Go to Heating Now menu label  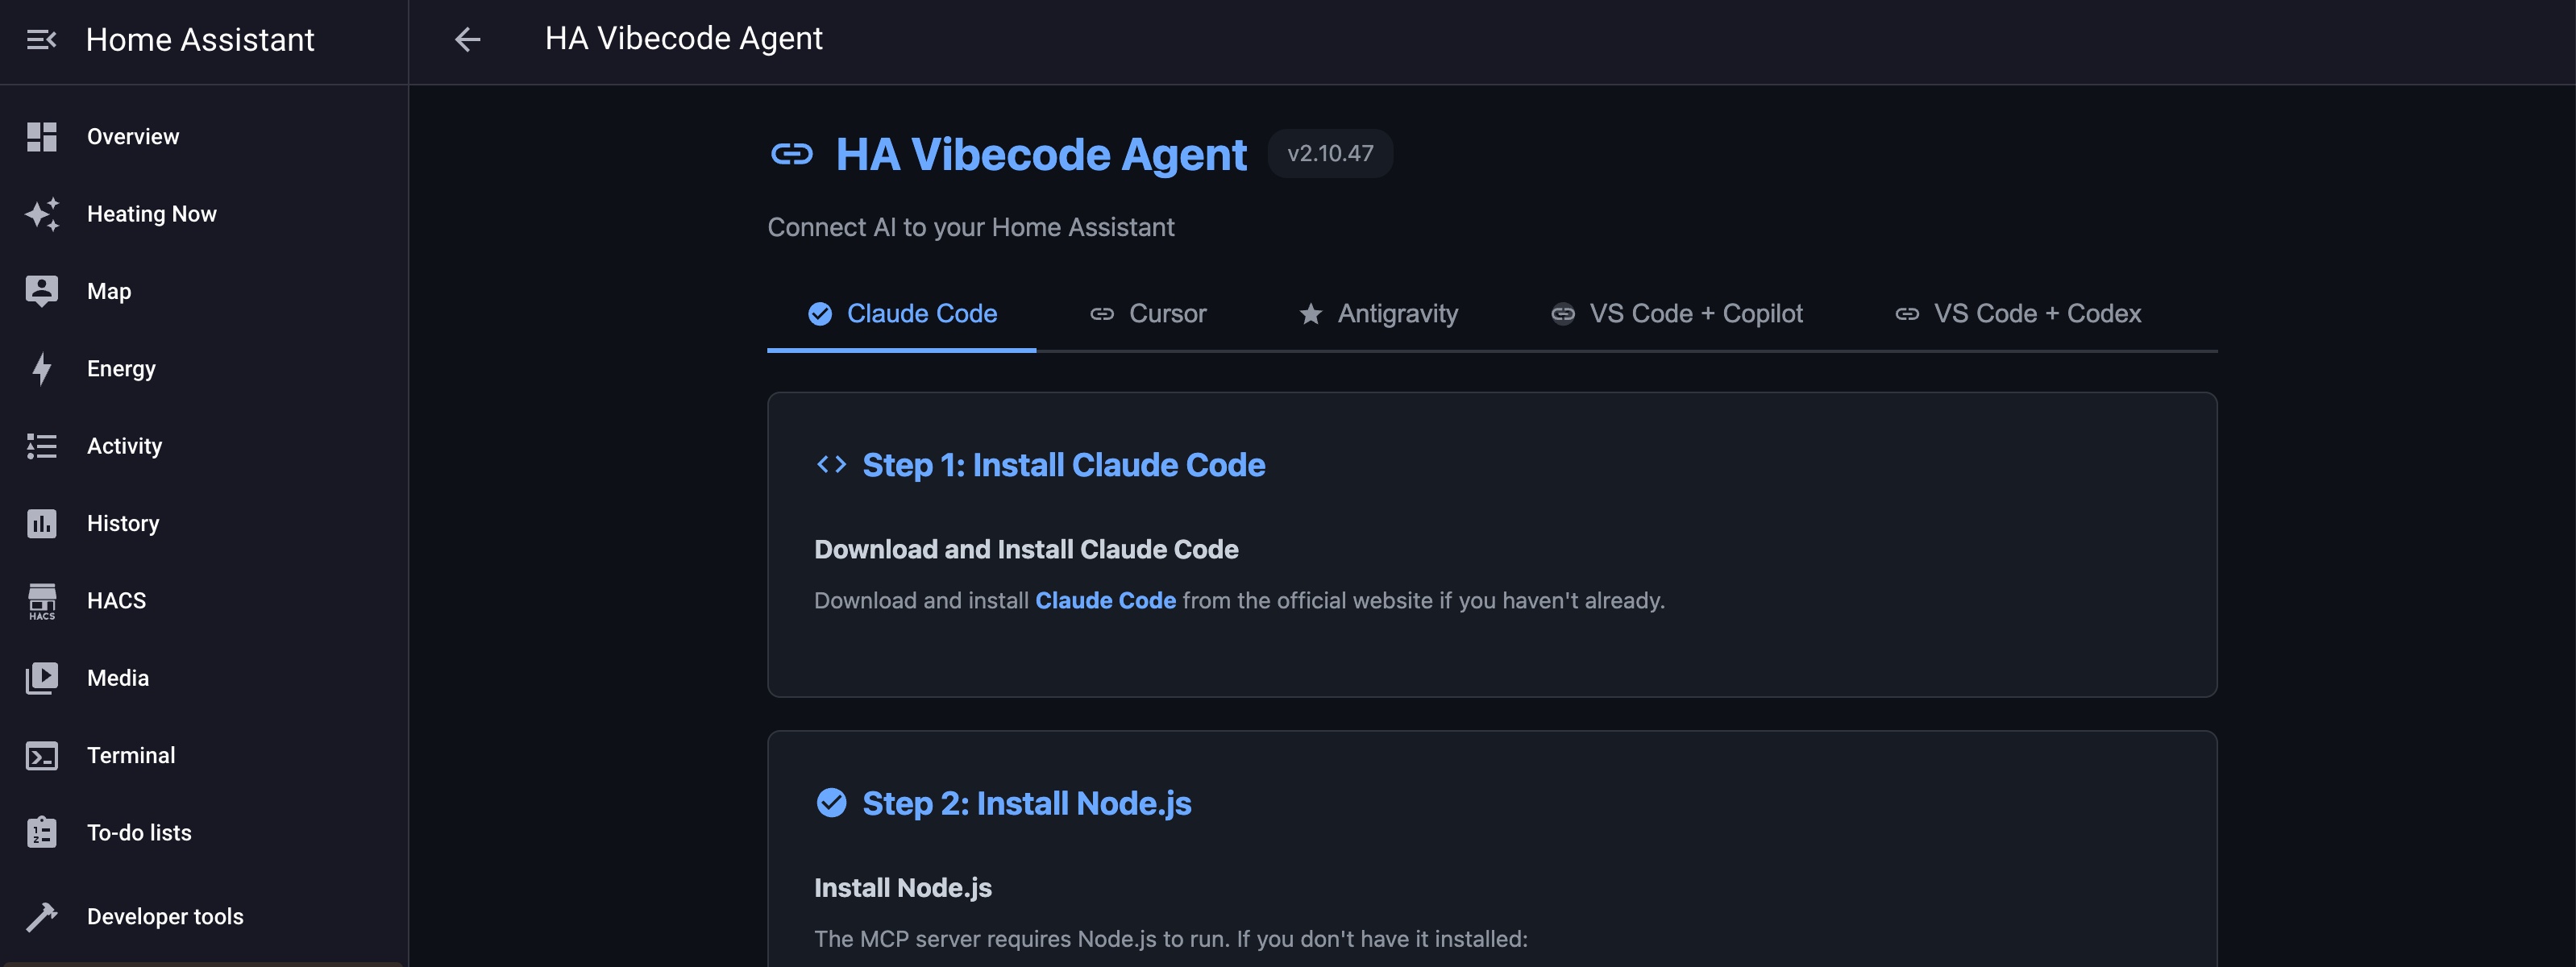click(x=152, y=214)
